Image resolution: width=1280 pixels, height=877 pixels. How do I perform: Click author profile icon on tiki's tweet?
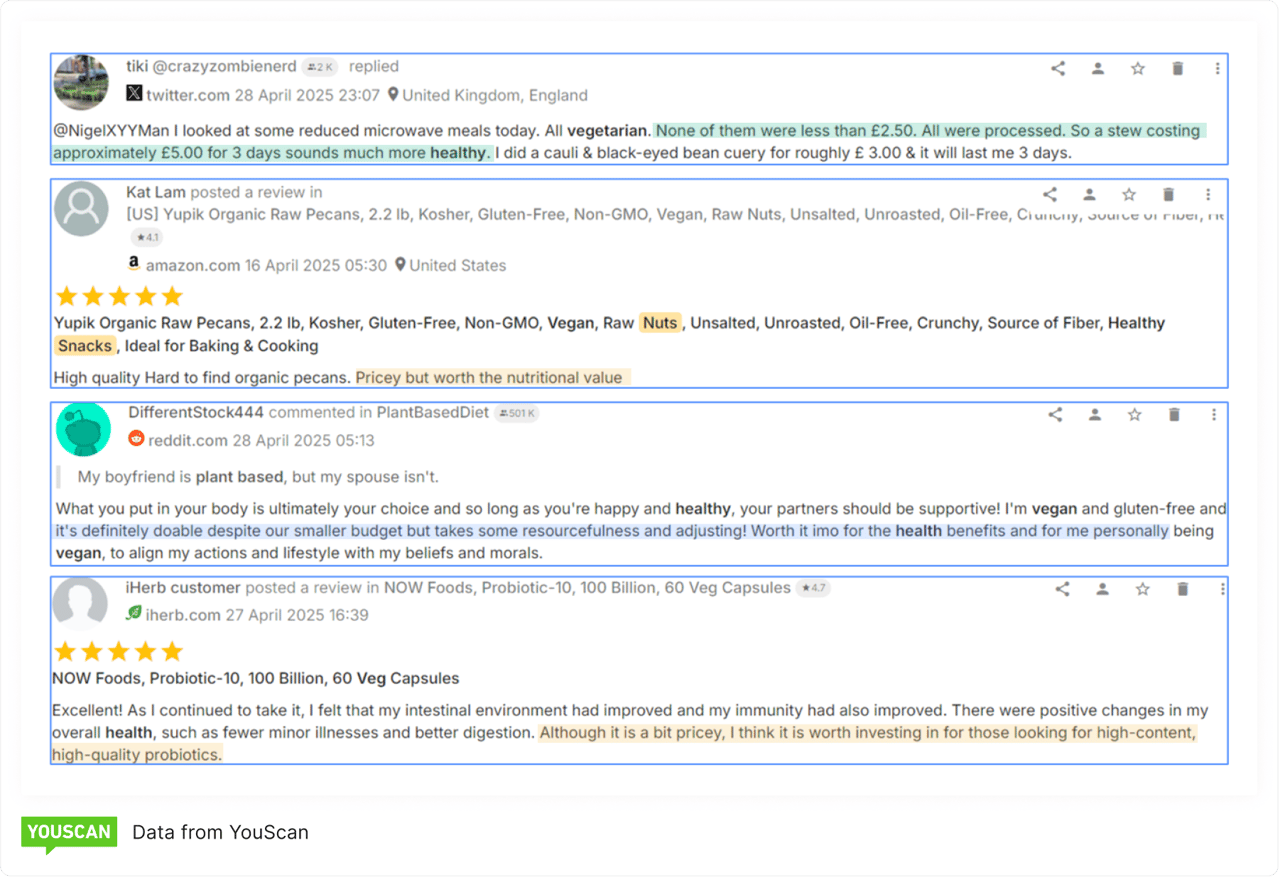[x=1098, y=68]
